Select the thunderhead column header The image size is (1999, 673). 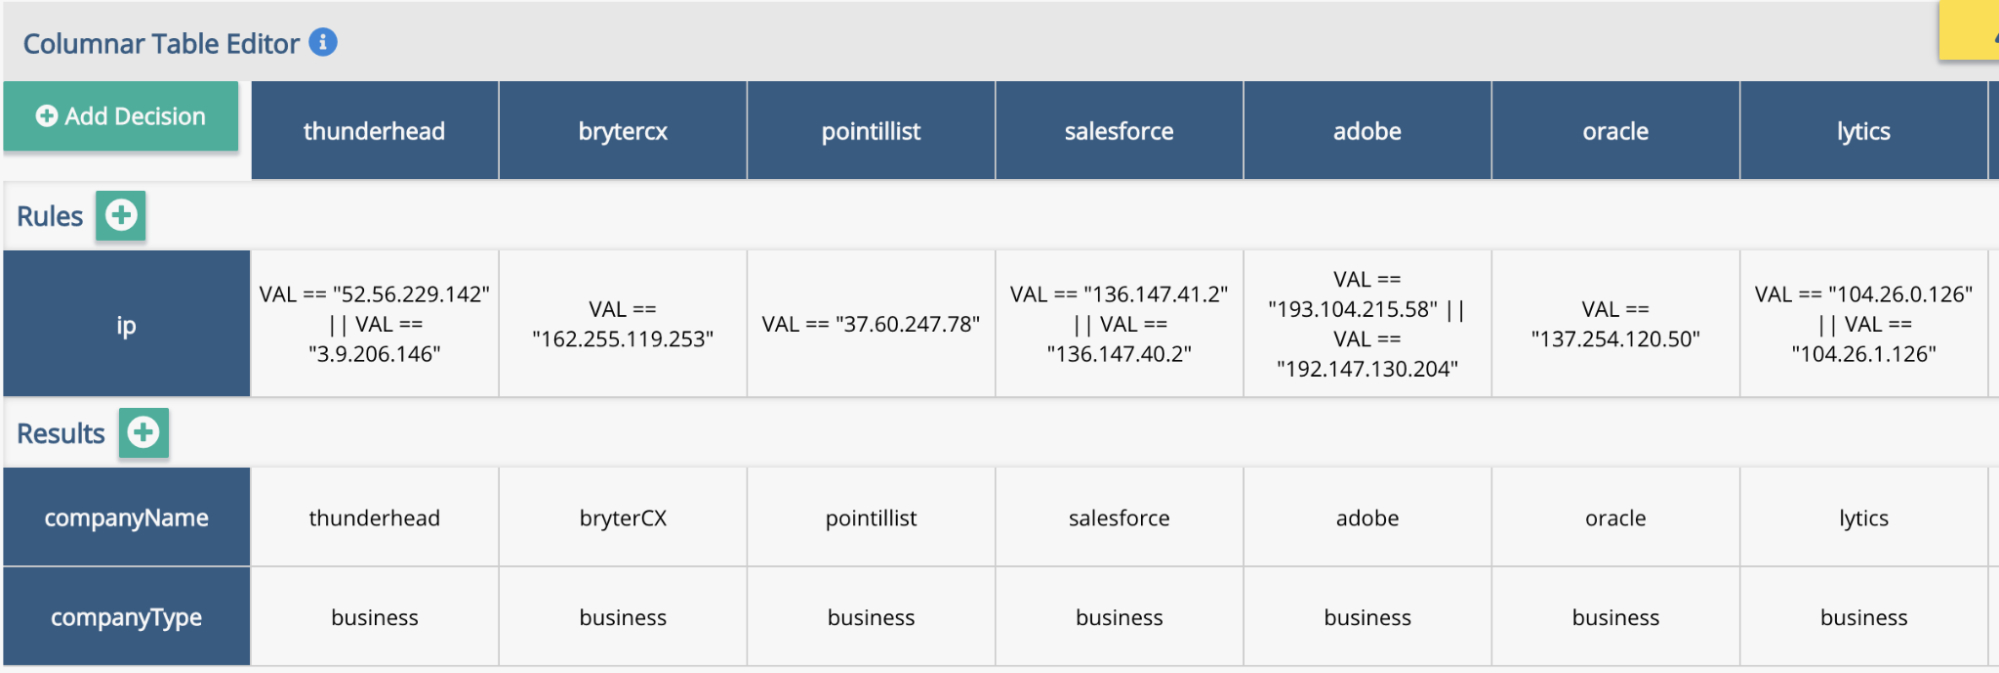point(374,130)
